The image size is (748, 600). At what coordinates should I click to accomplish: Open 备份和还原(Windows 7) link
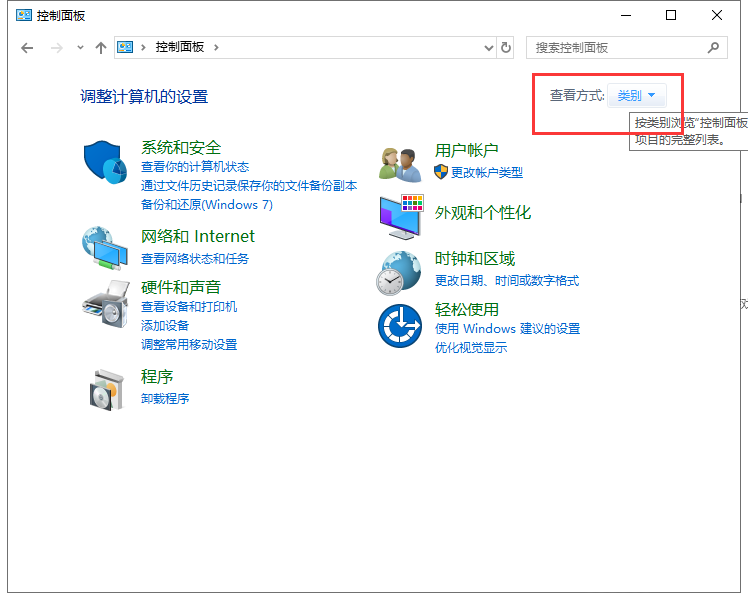point(207,205)
